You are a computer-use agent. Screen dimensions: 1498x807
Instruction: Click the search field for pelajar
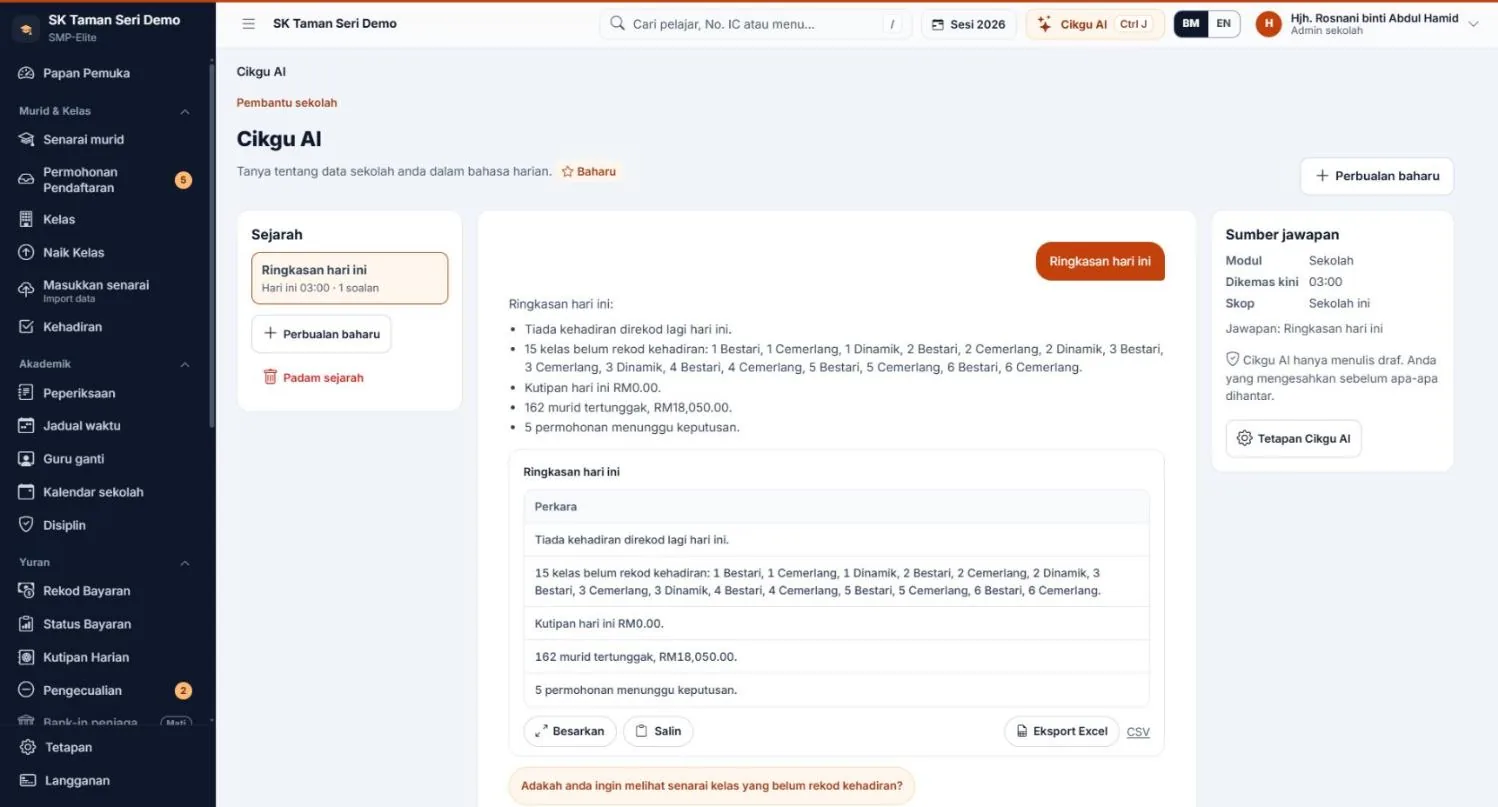click(754, 24)
